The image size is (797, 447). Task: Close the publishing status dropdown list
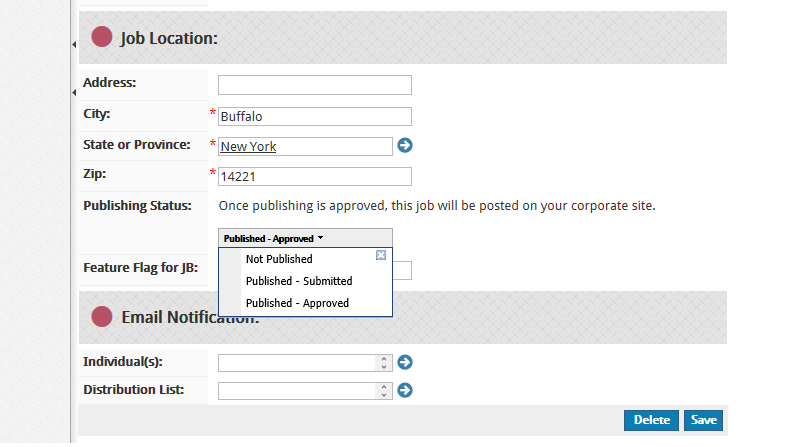[x=381, y=255]
